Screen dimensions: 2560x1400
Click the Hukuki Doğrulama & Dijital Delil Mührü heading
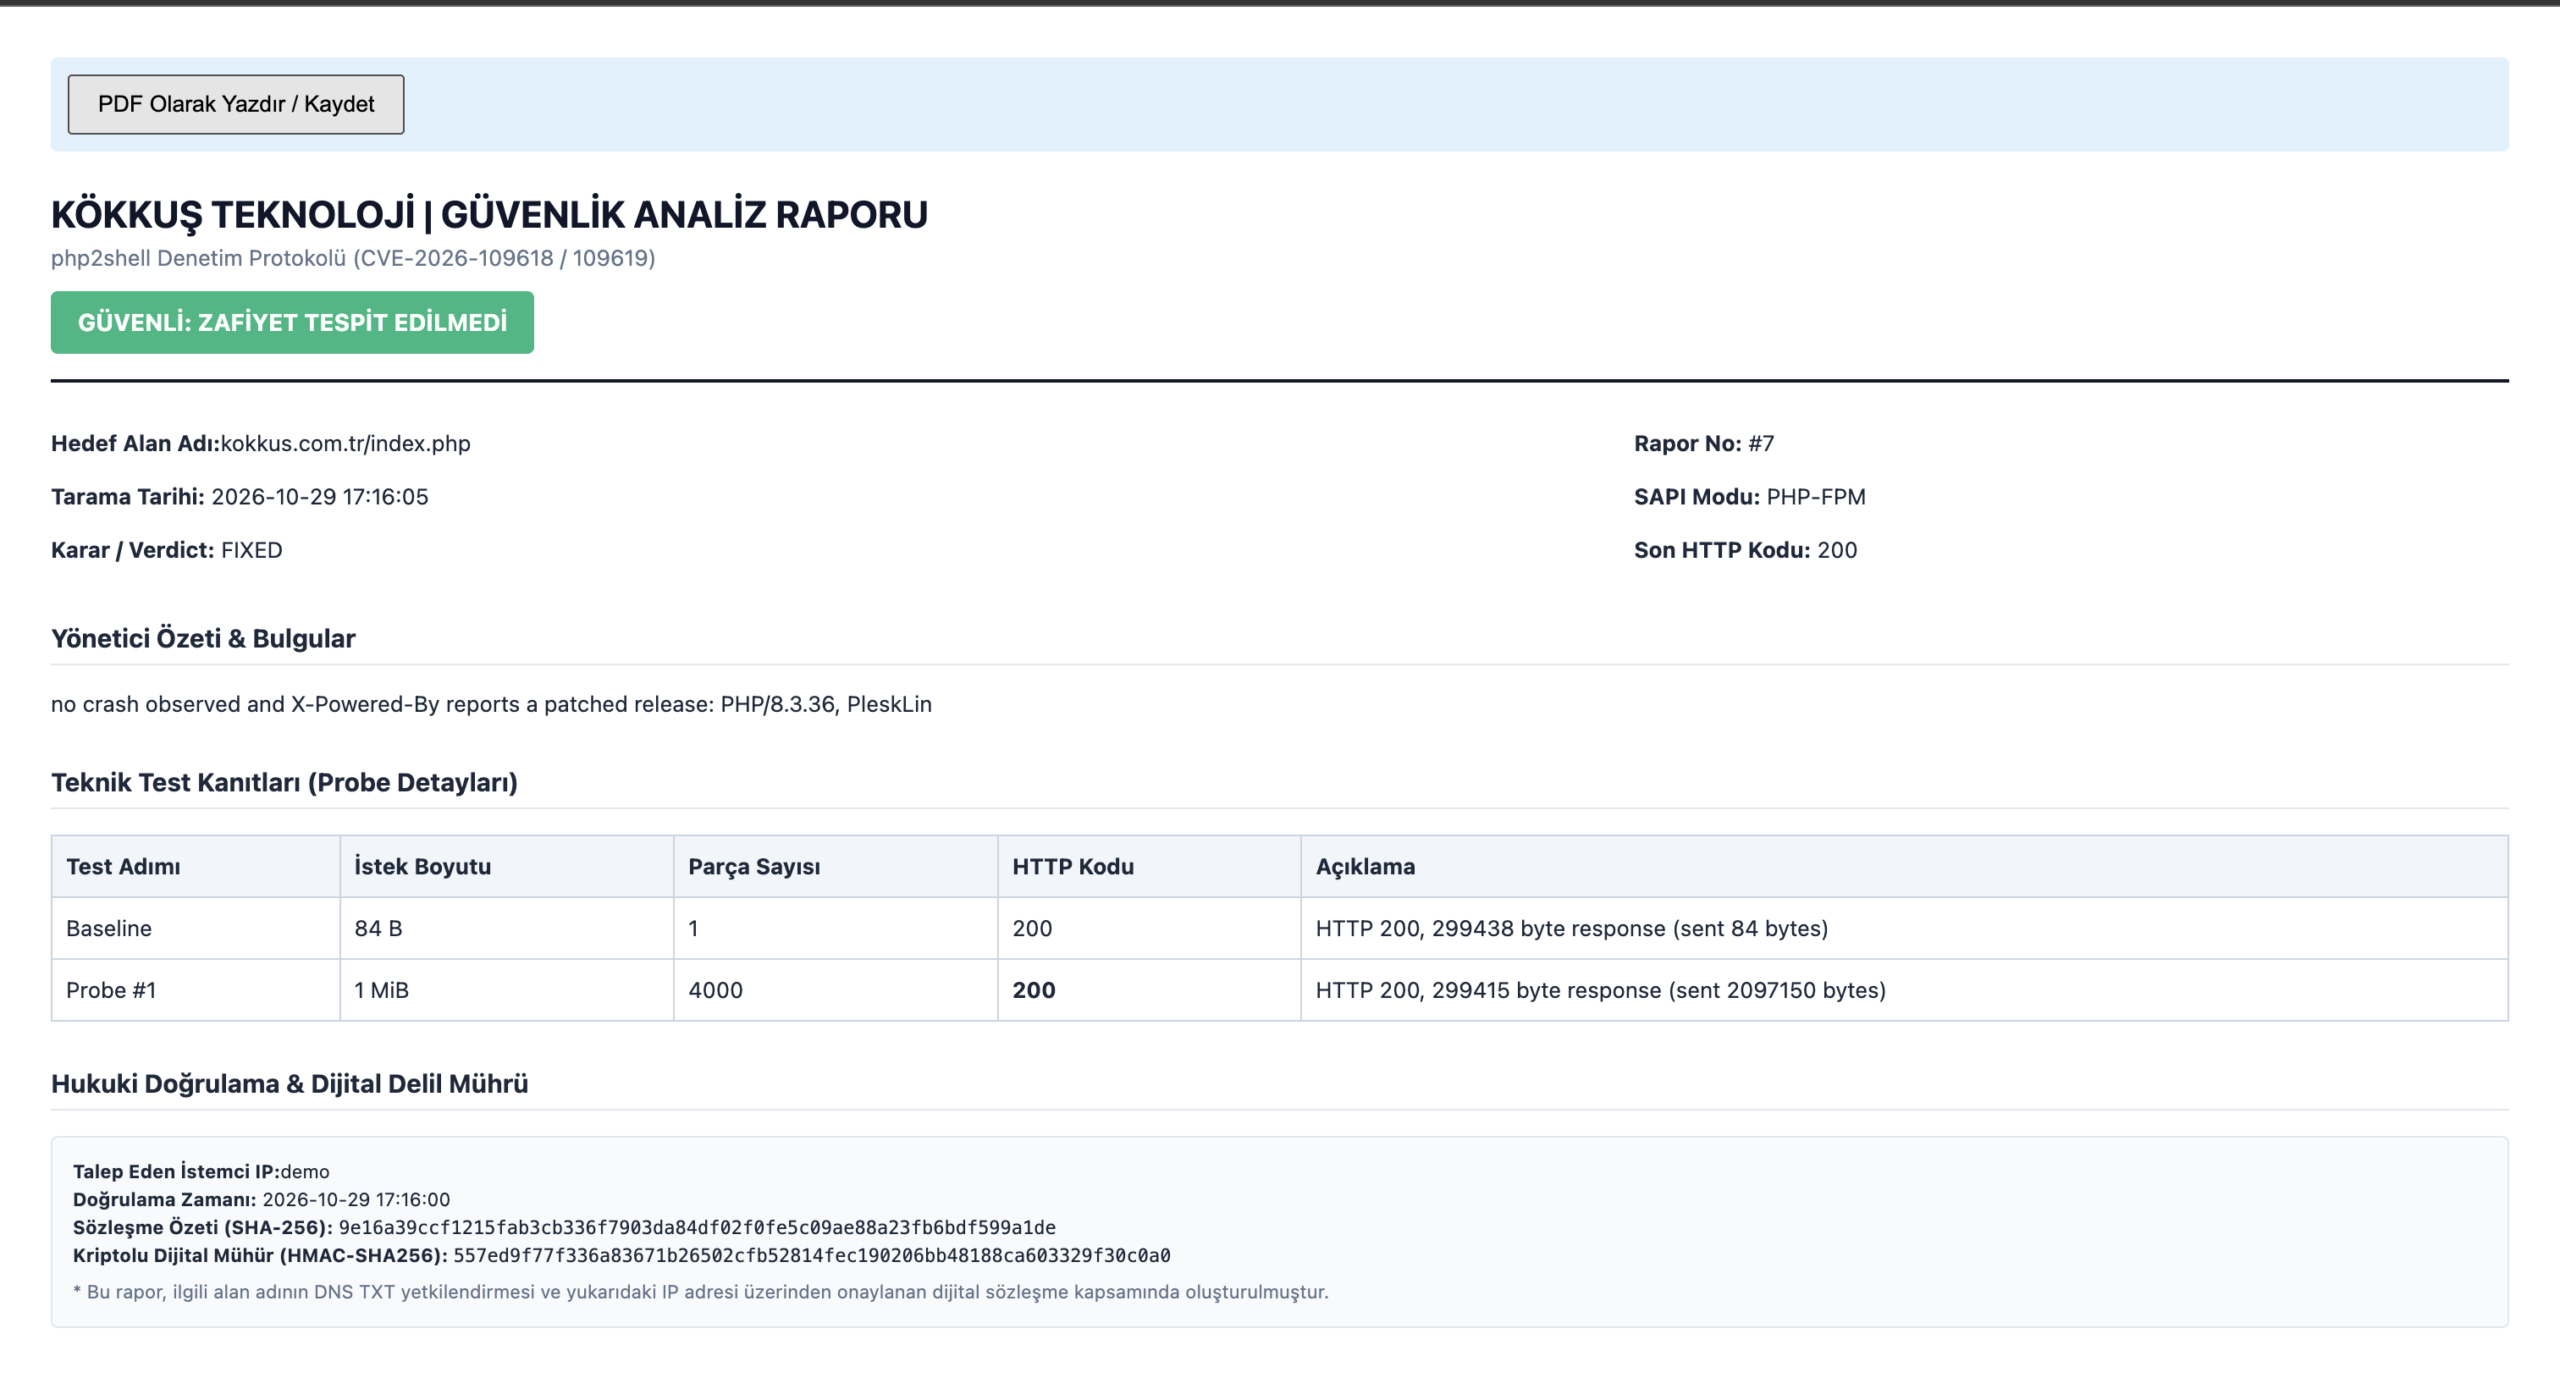(x=290, y=1084)
